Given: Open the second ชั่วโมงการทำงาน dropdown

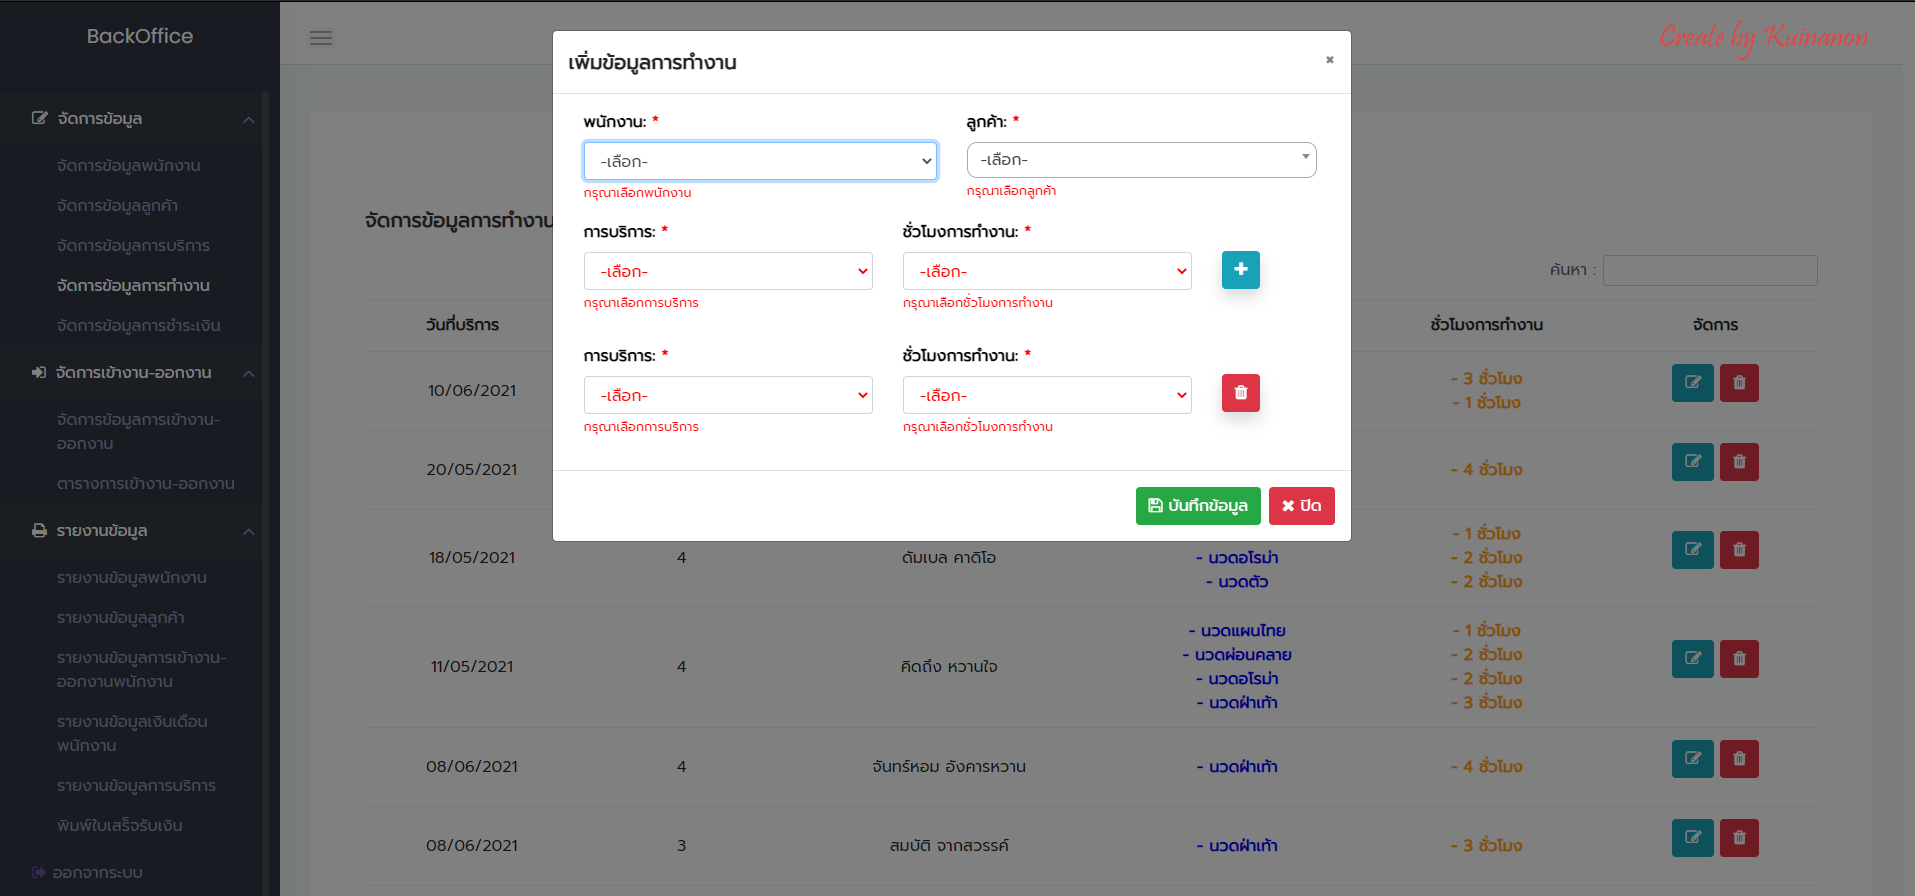Looking at the screenshot, I should tap(1047, 395).
